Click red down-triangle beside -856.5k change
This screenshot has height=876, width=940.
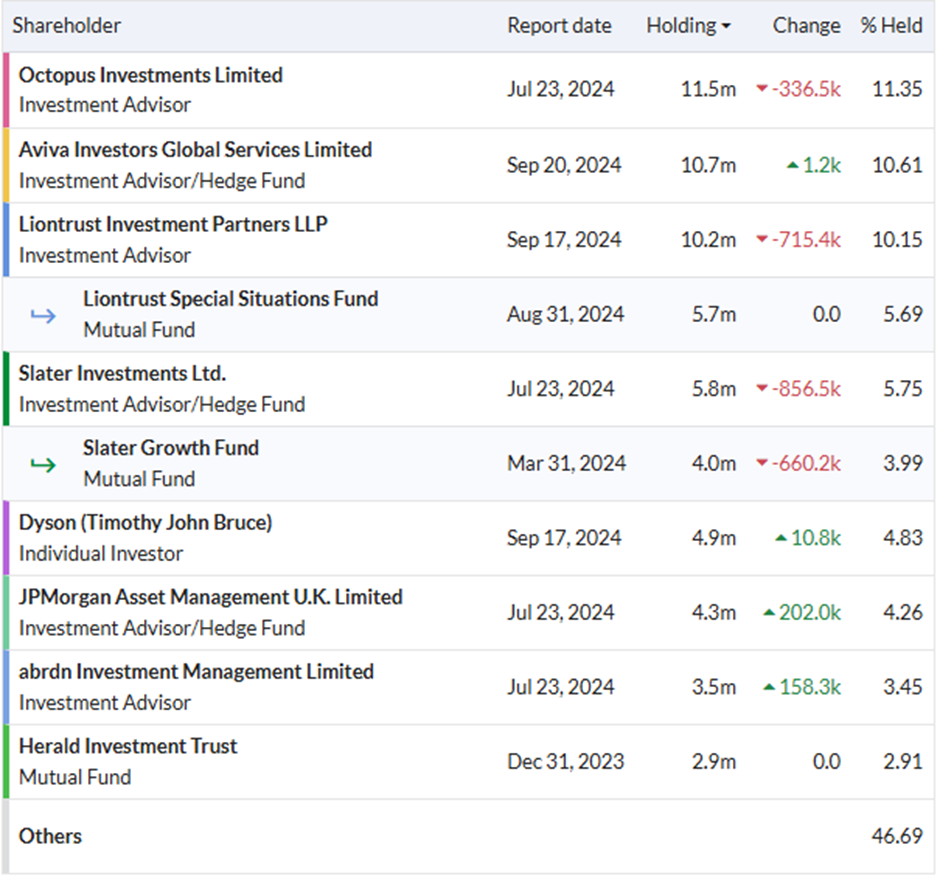[x=762, y=389]
